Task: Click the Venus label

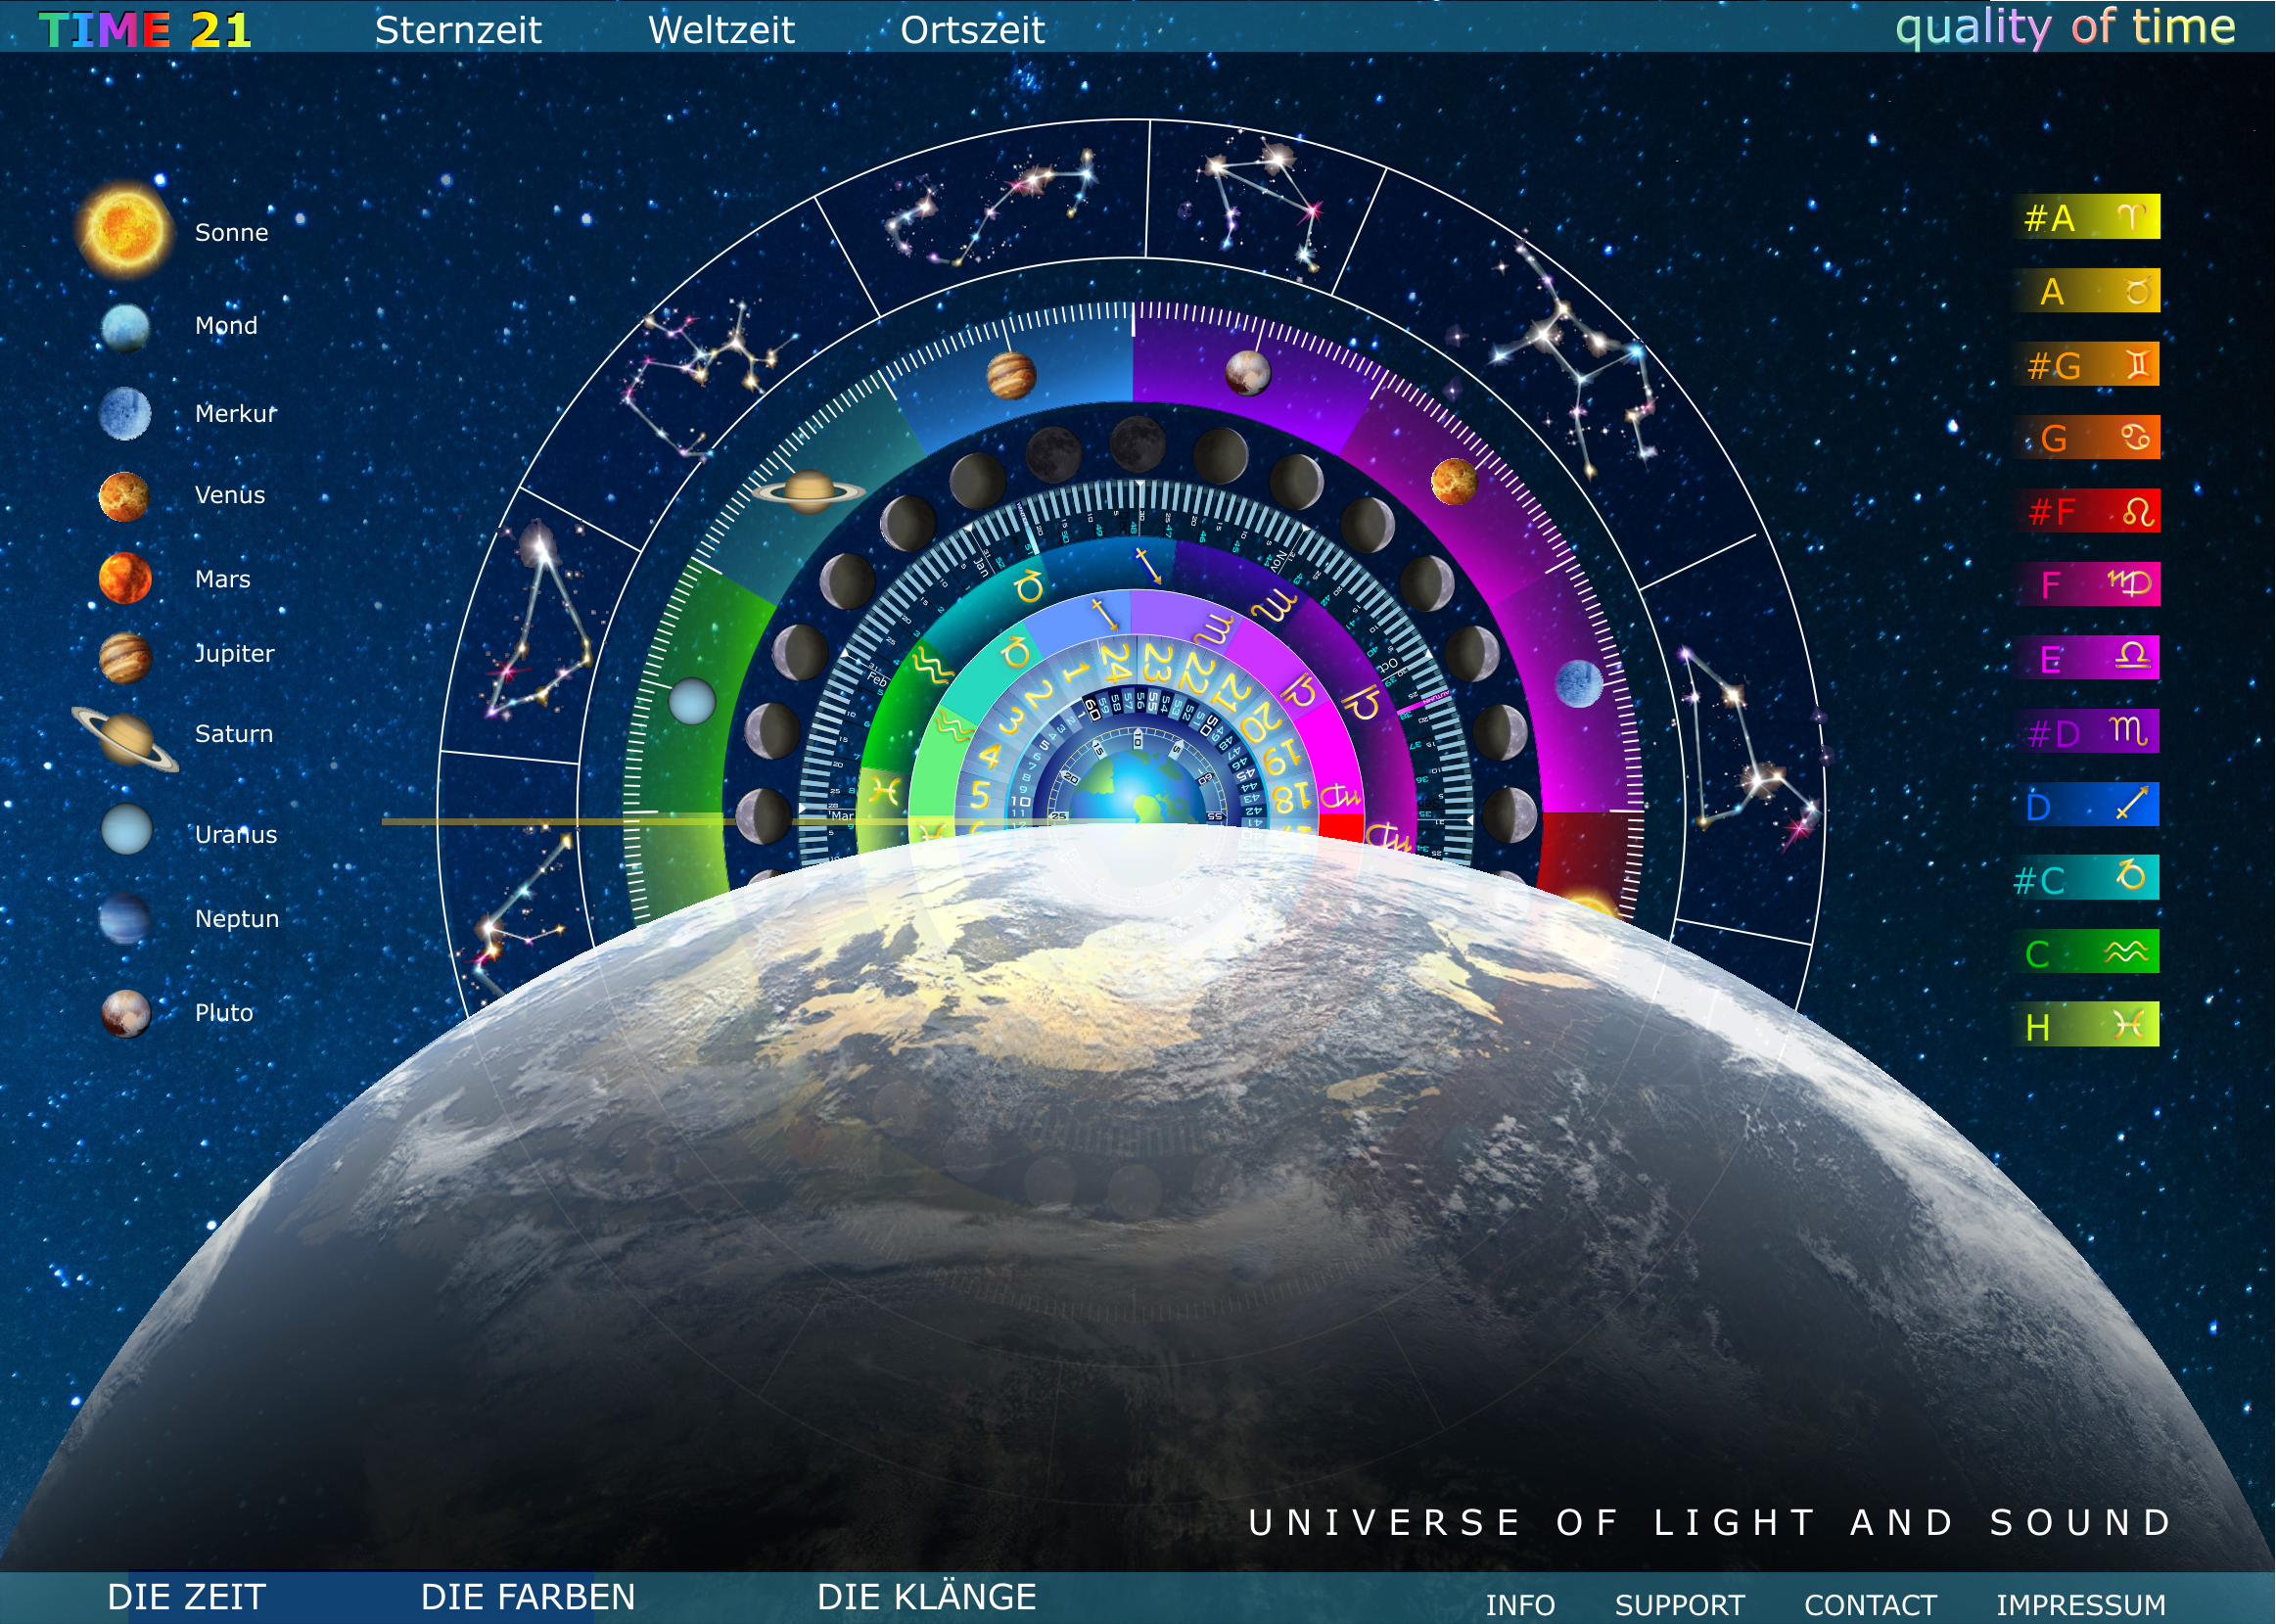Action: 230,495
